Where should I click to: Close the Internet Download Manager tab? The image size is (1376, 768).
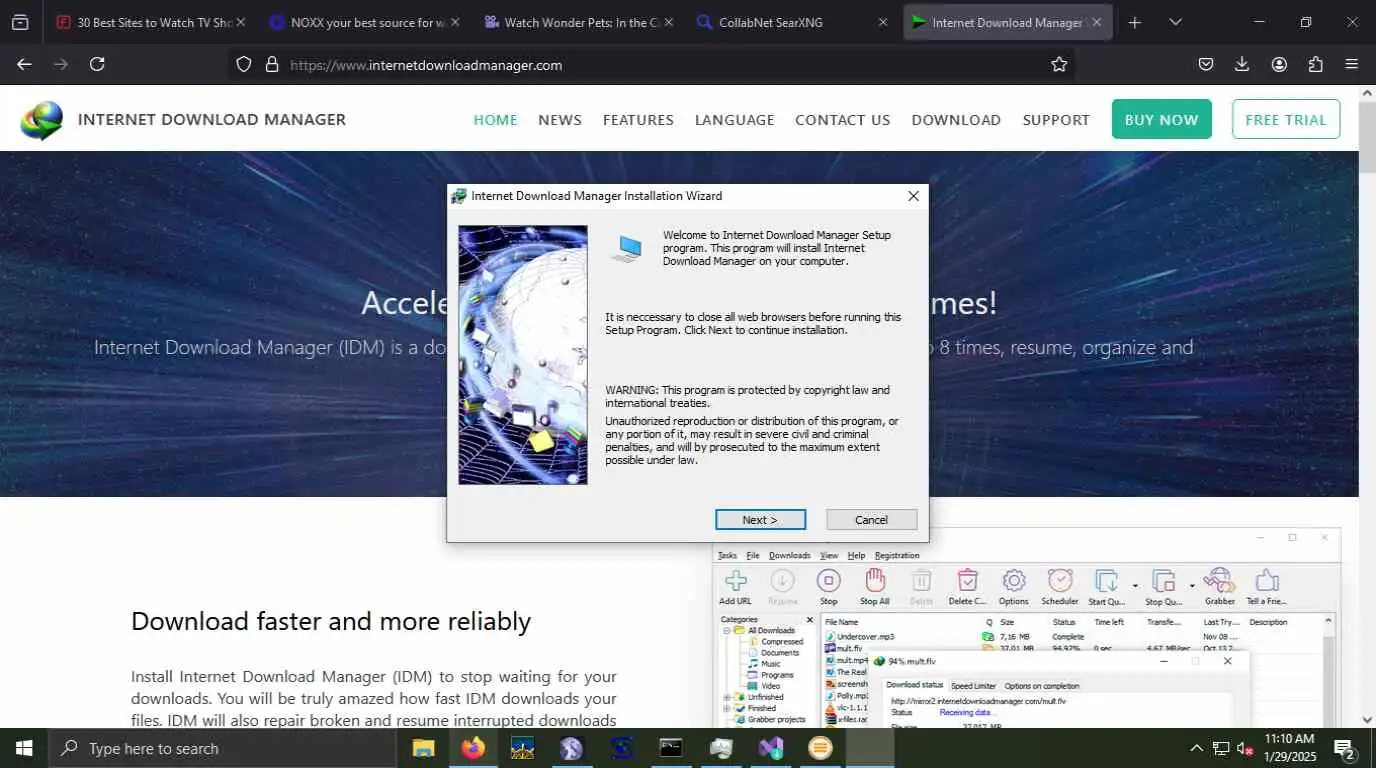tap(1096, 22)
